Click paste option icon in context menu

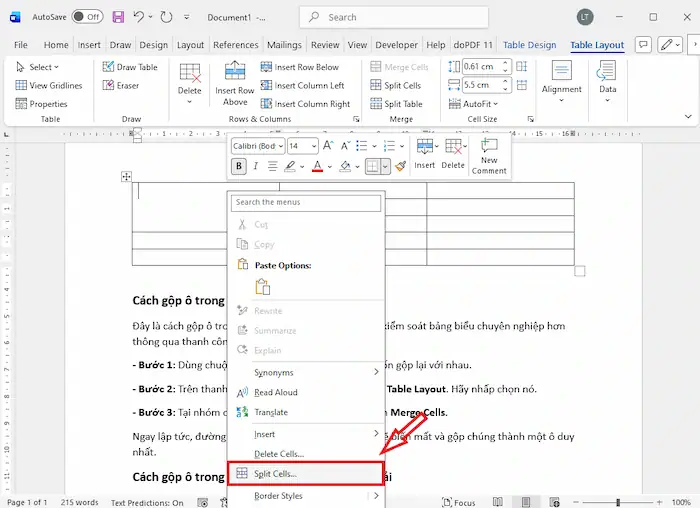point(262,287)
